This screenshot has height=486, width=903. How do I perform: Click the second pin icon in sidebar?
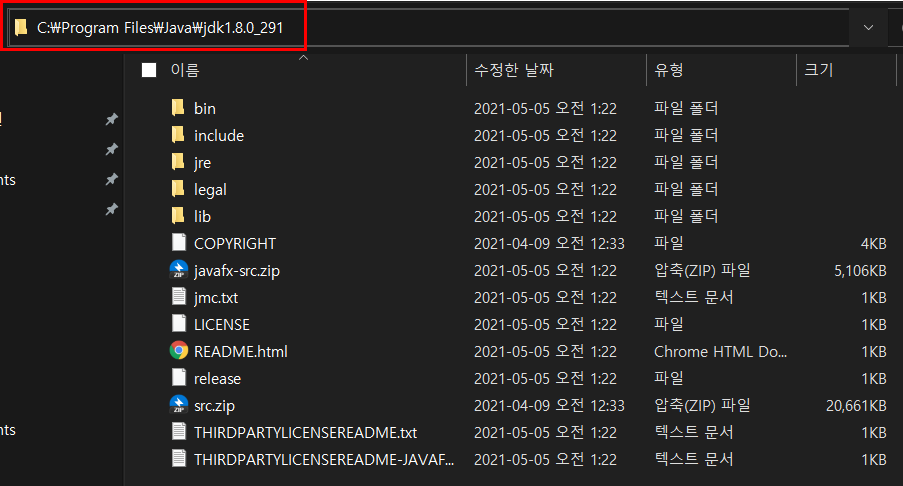pyautogui.click(x=112, y=149)
